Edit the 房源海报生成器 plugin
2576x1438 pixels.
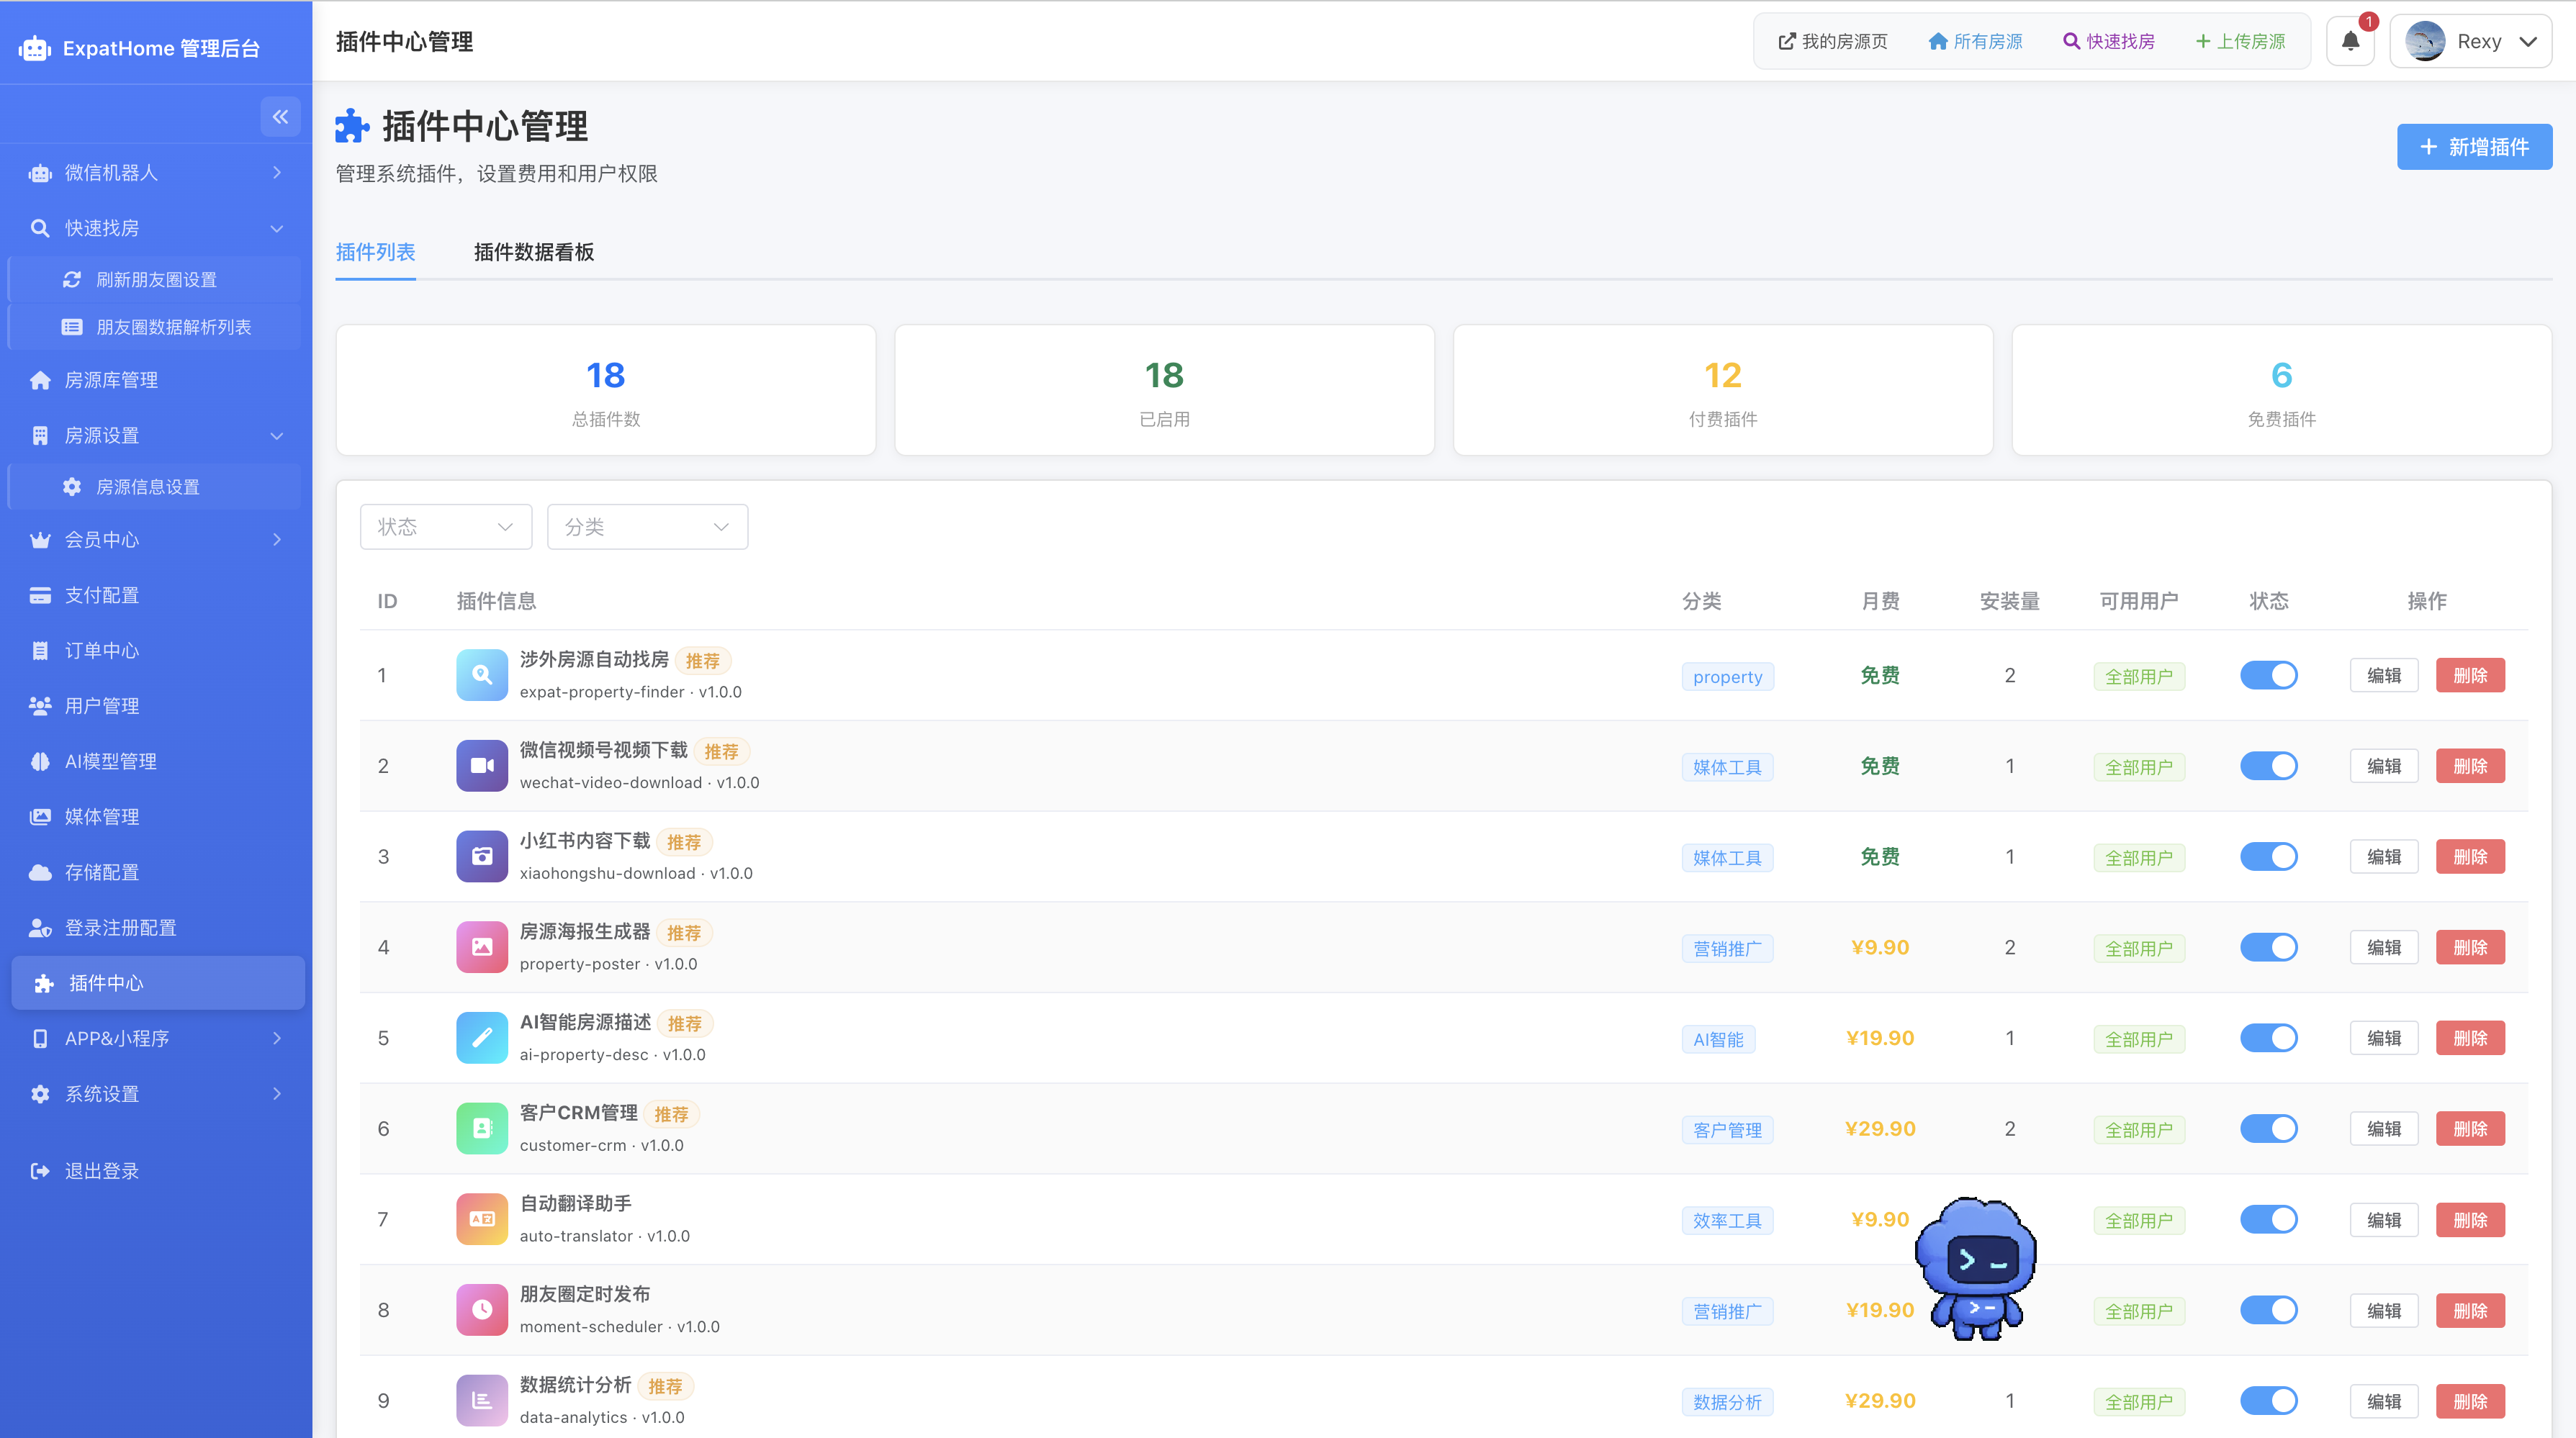[x=2384, y=947]
